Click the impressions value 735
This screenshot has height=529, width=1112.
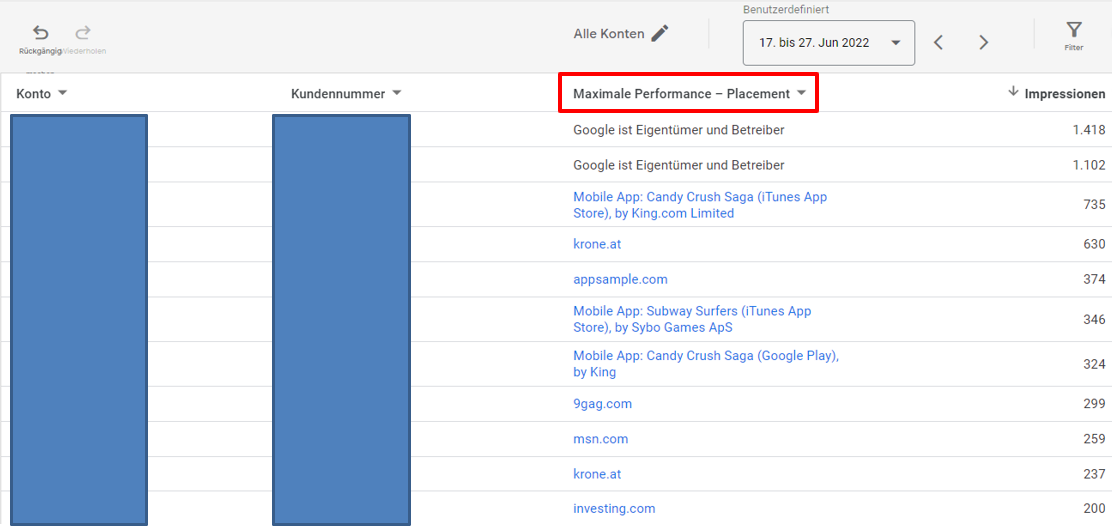click(1094, 205)
